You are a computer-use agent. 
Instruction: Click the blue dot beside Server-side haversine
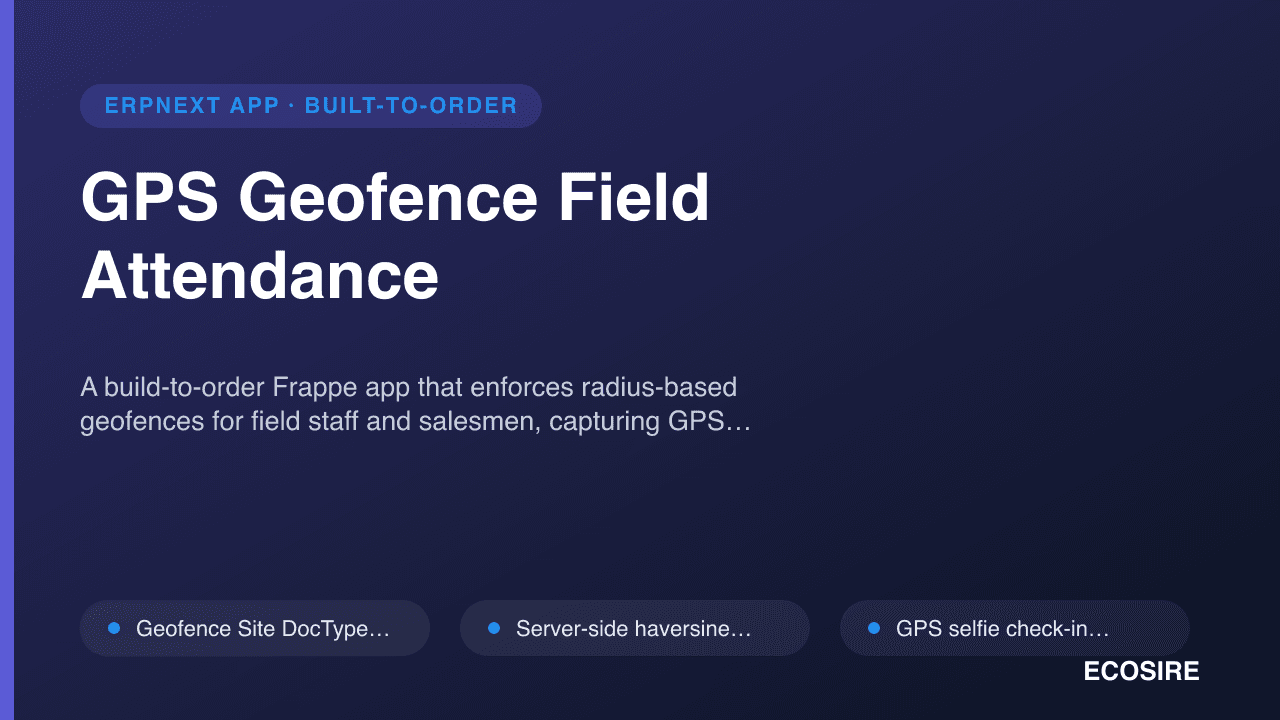pyautogui.click(x=494, y=628)
